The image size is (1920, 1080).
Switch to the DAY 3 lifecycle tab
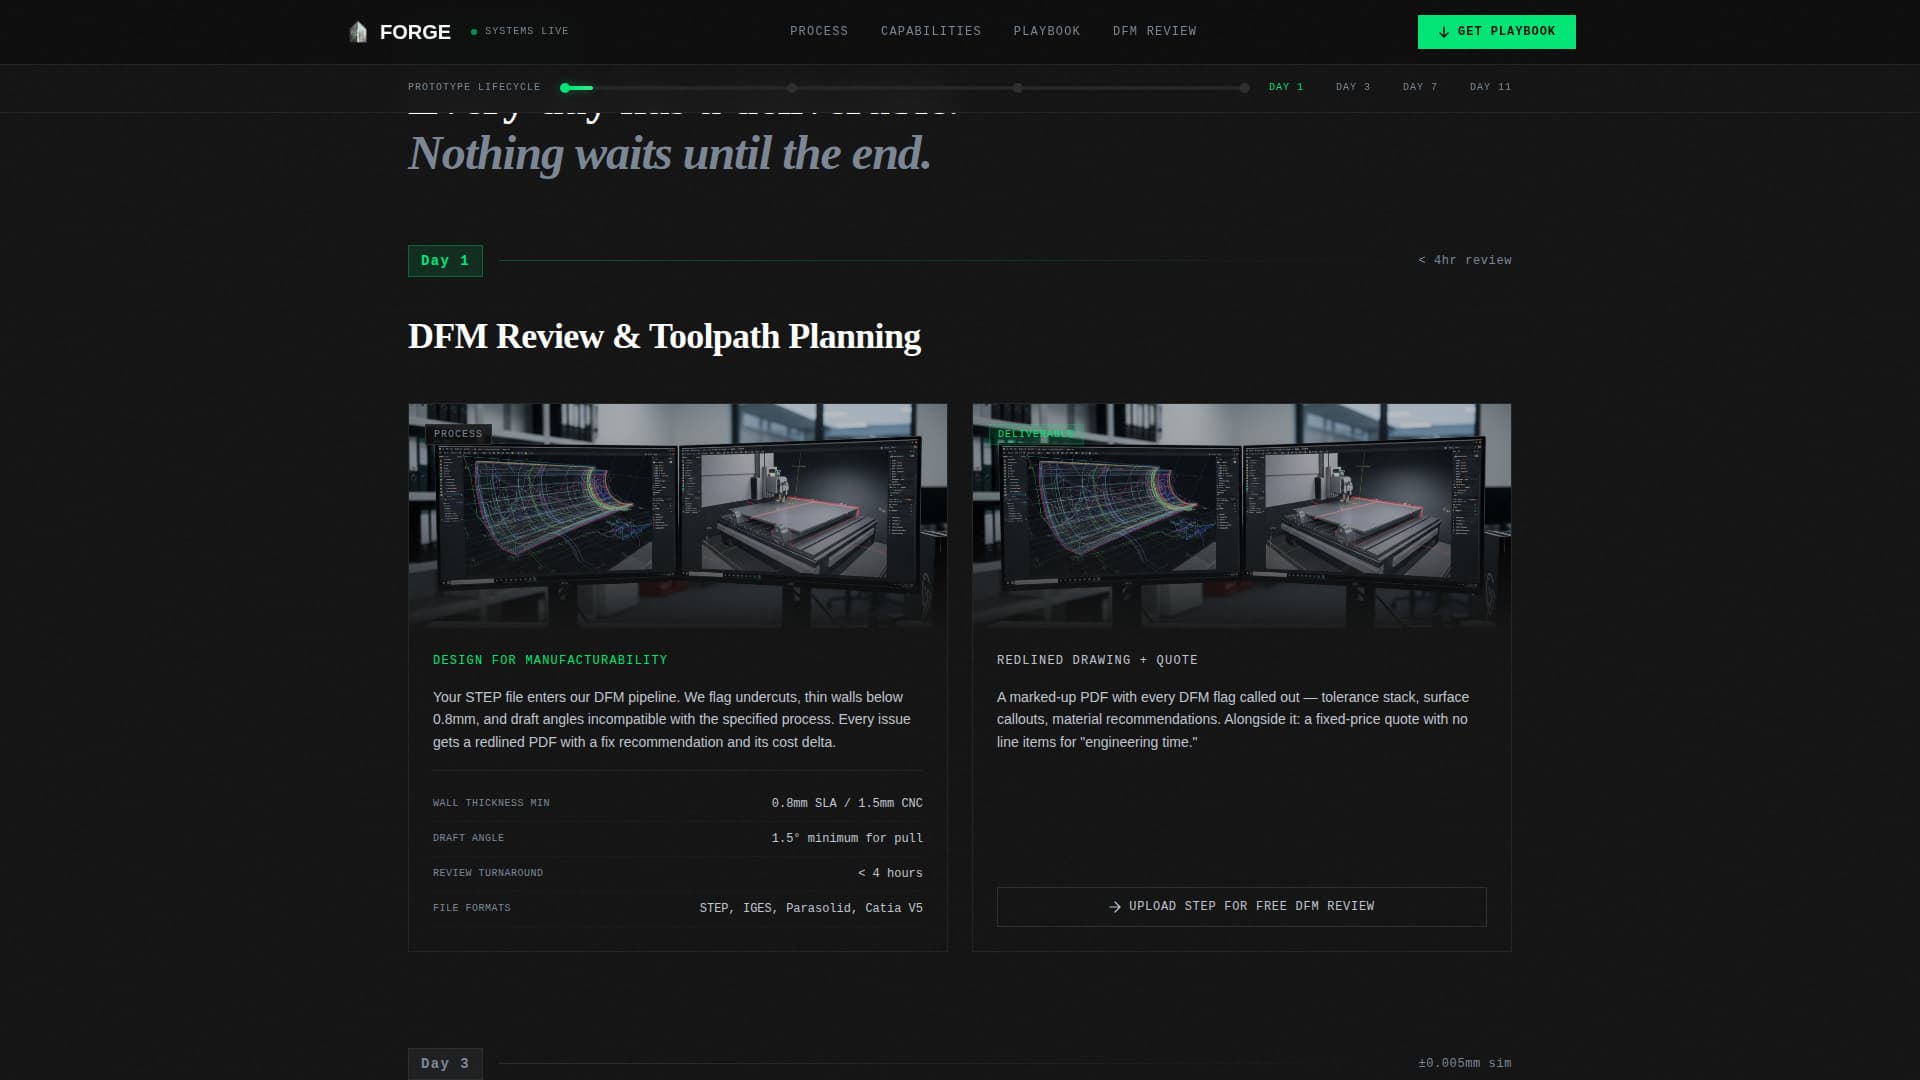[1352, 87]
